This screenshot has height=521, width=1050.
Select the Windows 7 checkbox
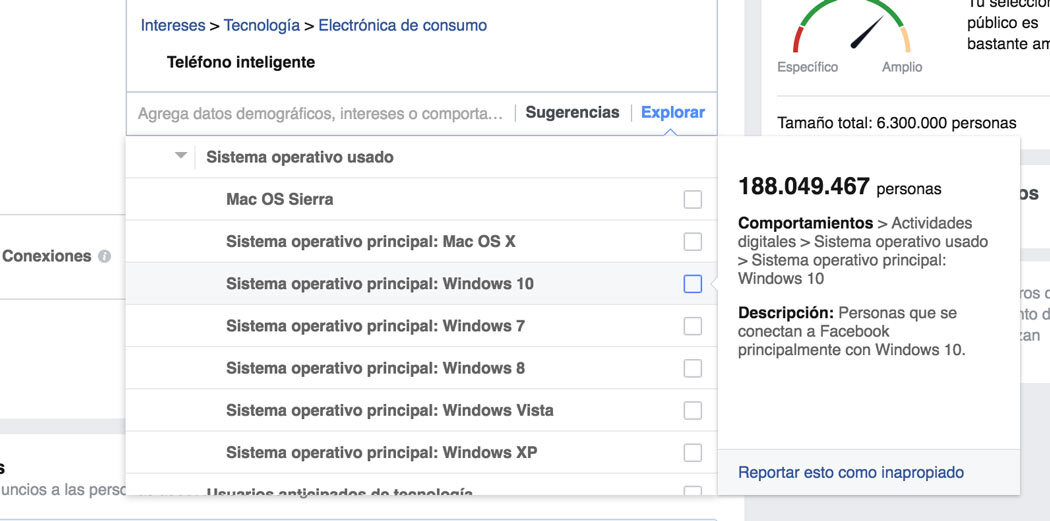pos(692,326)
